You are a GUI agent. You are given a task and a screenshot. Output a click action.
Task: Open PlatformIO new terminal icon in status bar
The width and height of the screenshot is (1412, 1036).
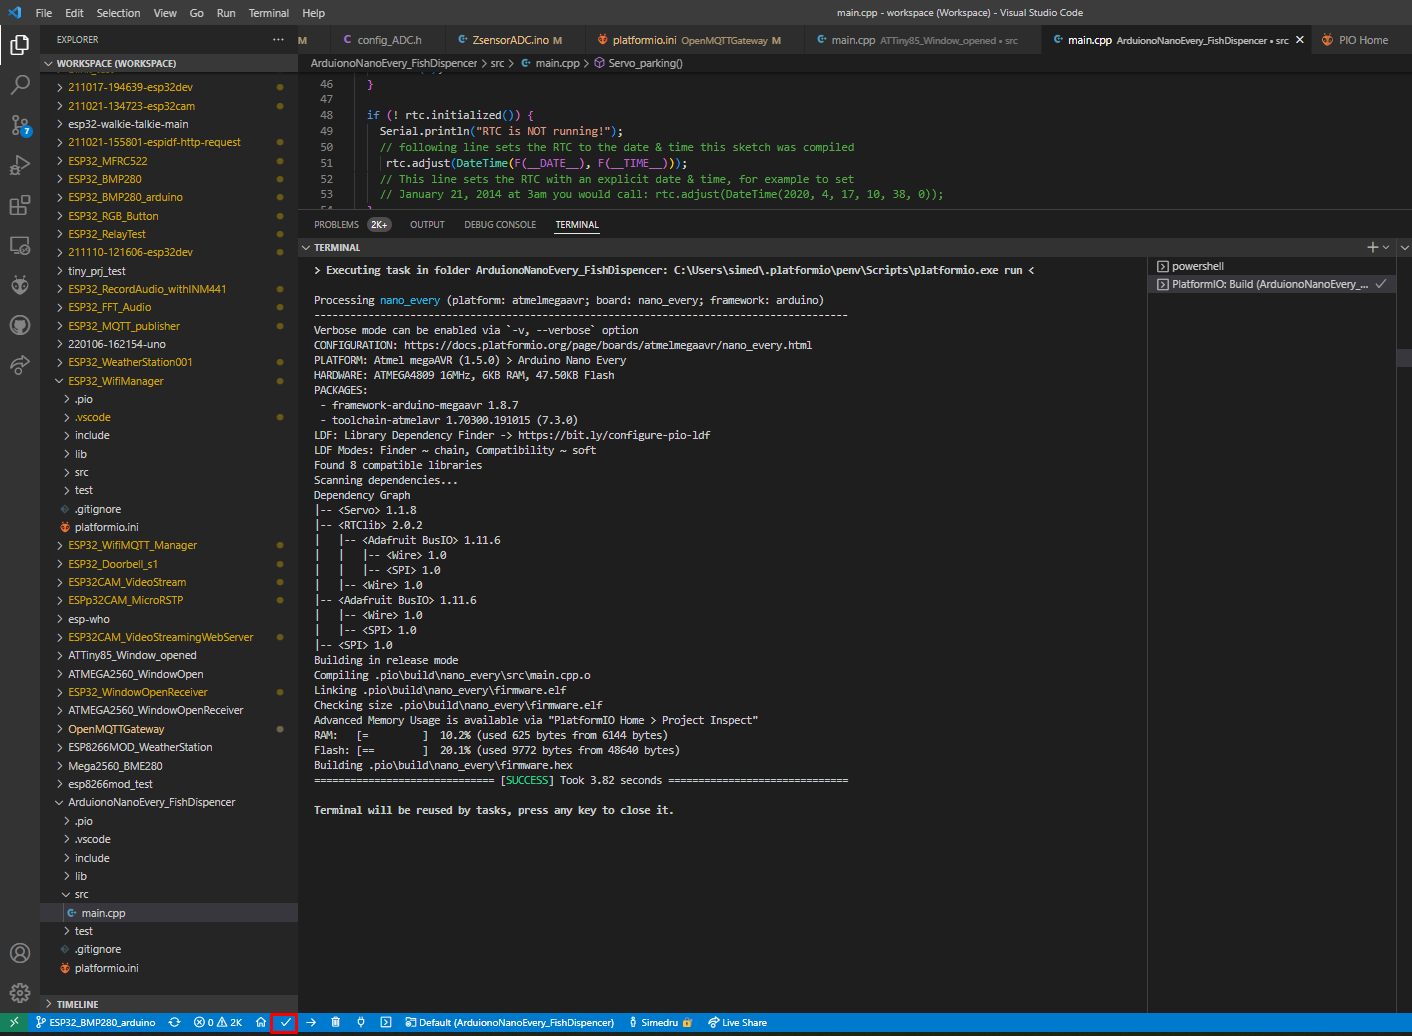pyautogui.click(x=386, y=1022)
